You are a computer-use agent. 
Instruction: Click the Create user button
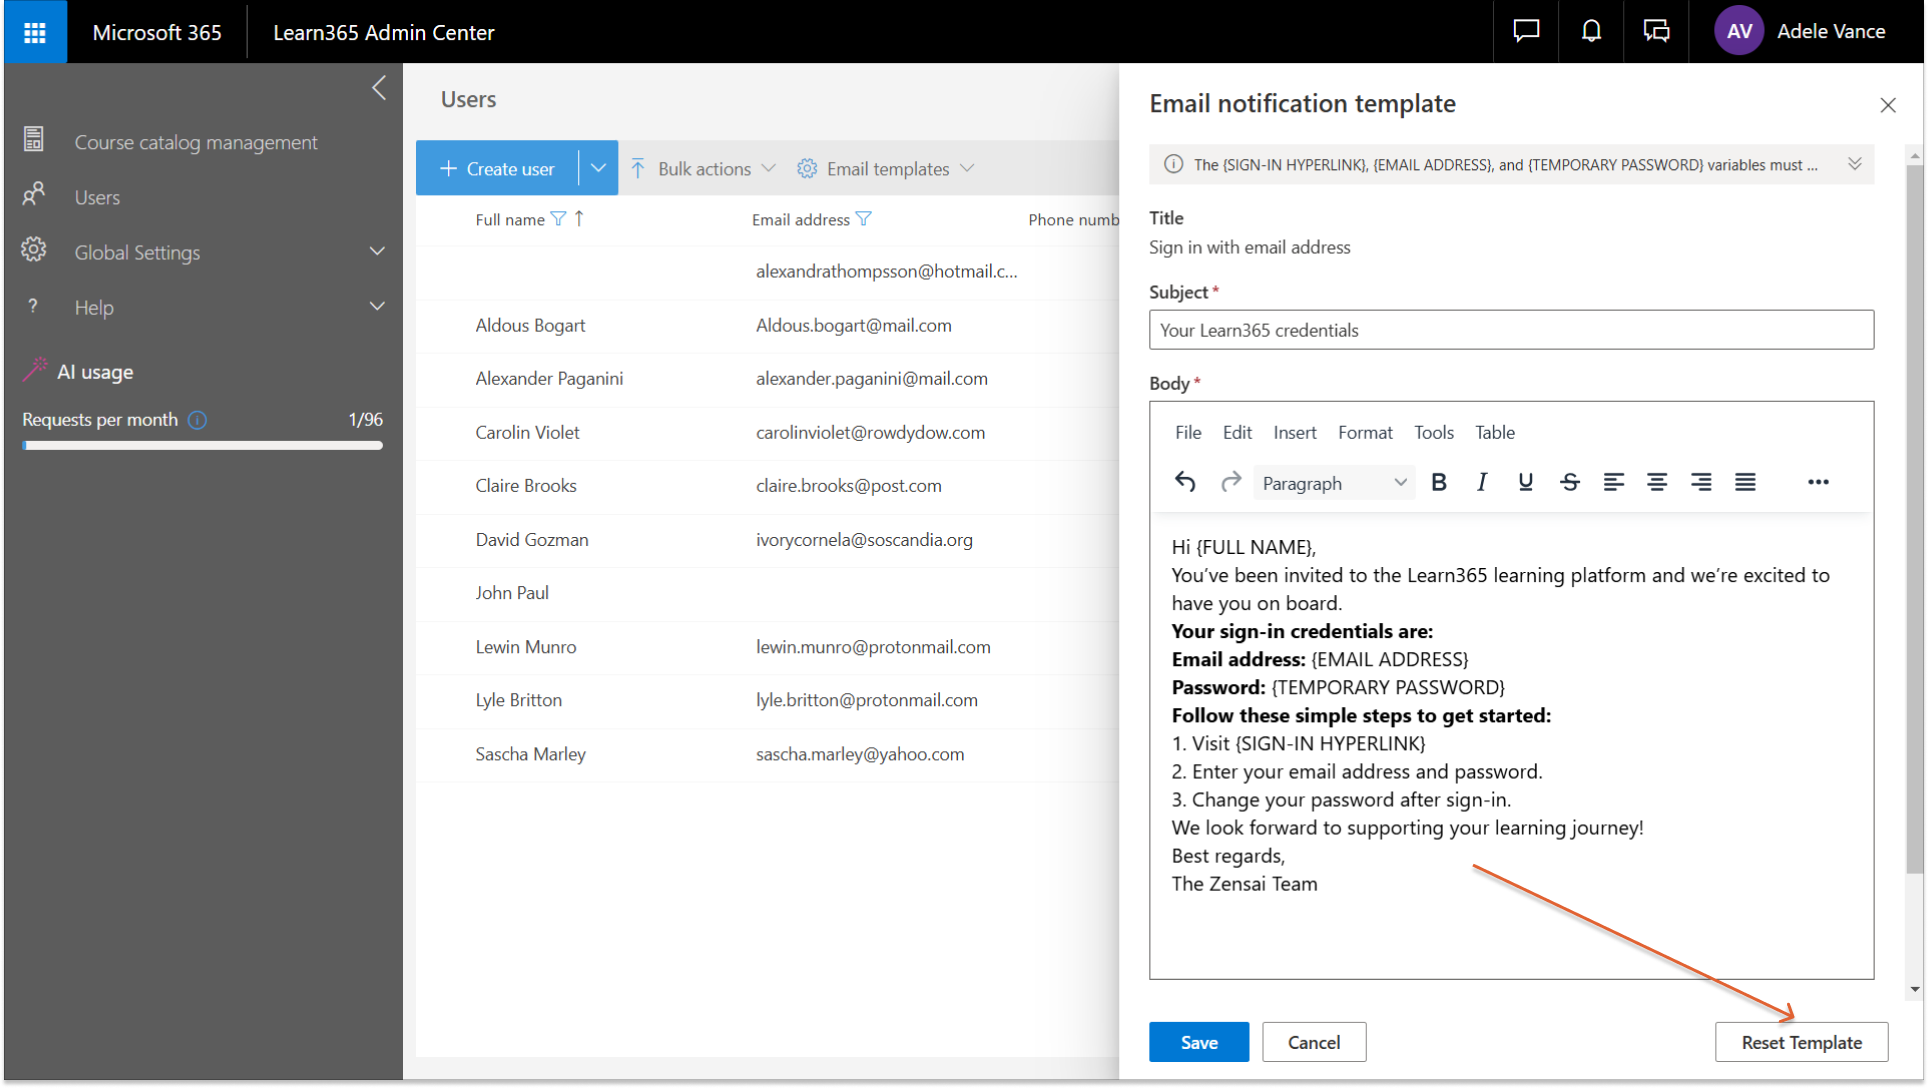pos(497,168)
